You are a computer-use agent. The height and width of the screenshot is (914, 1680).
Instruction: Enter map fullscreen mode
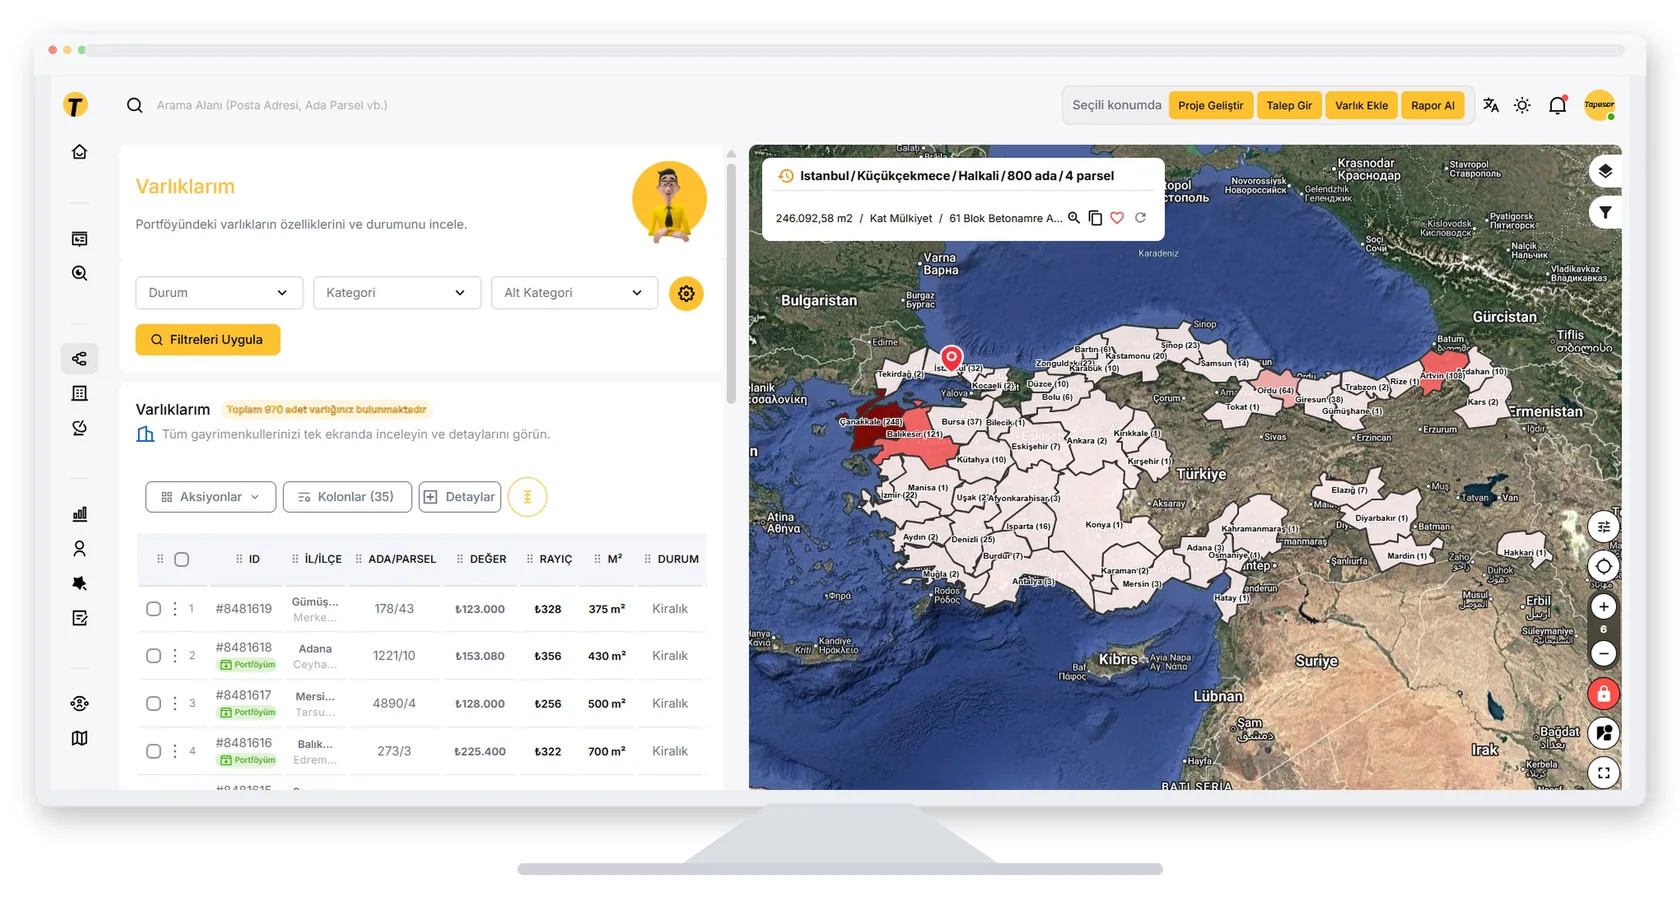point(1603,773)
